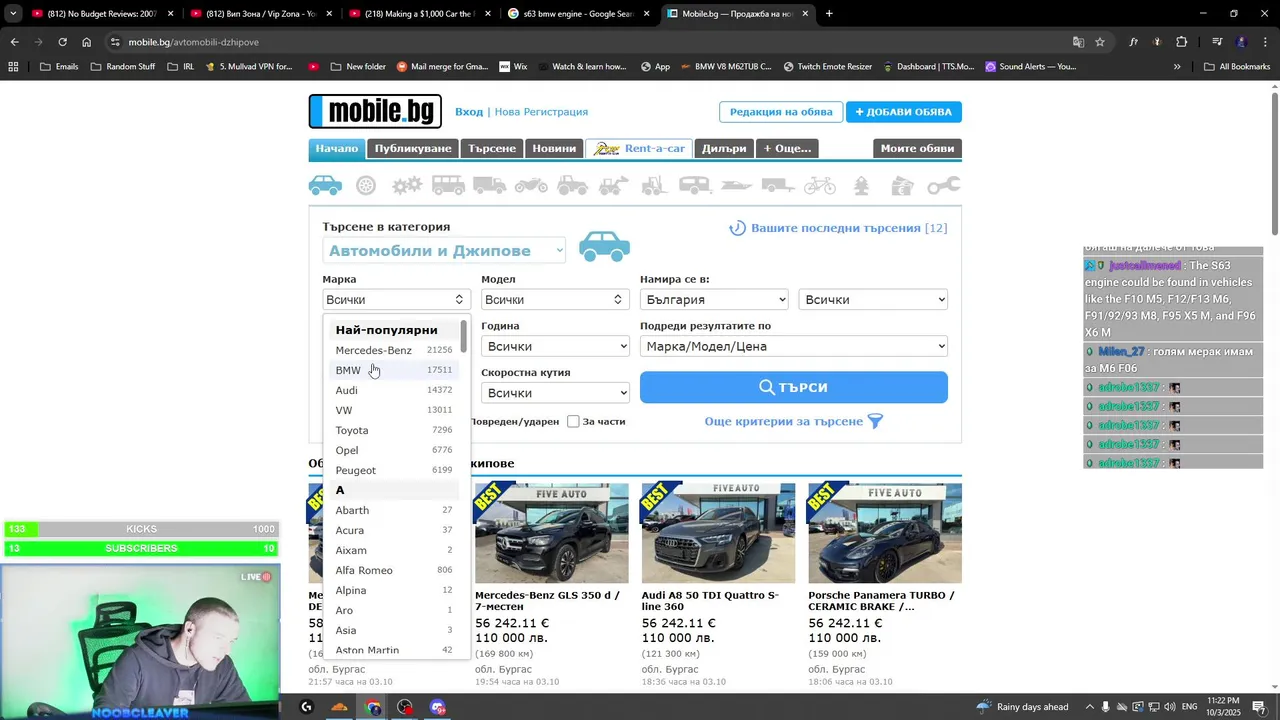This screenshot has width=1280, height=720.
Task: Select the caravan category icon
Action: tap(695, 185)
